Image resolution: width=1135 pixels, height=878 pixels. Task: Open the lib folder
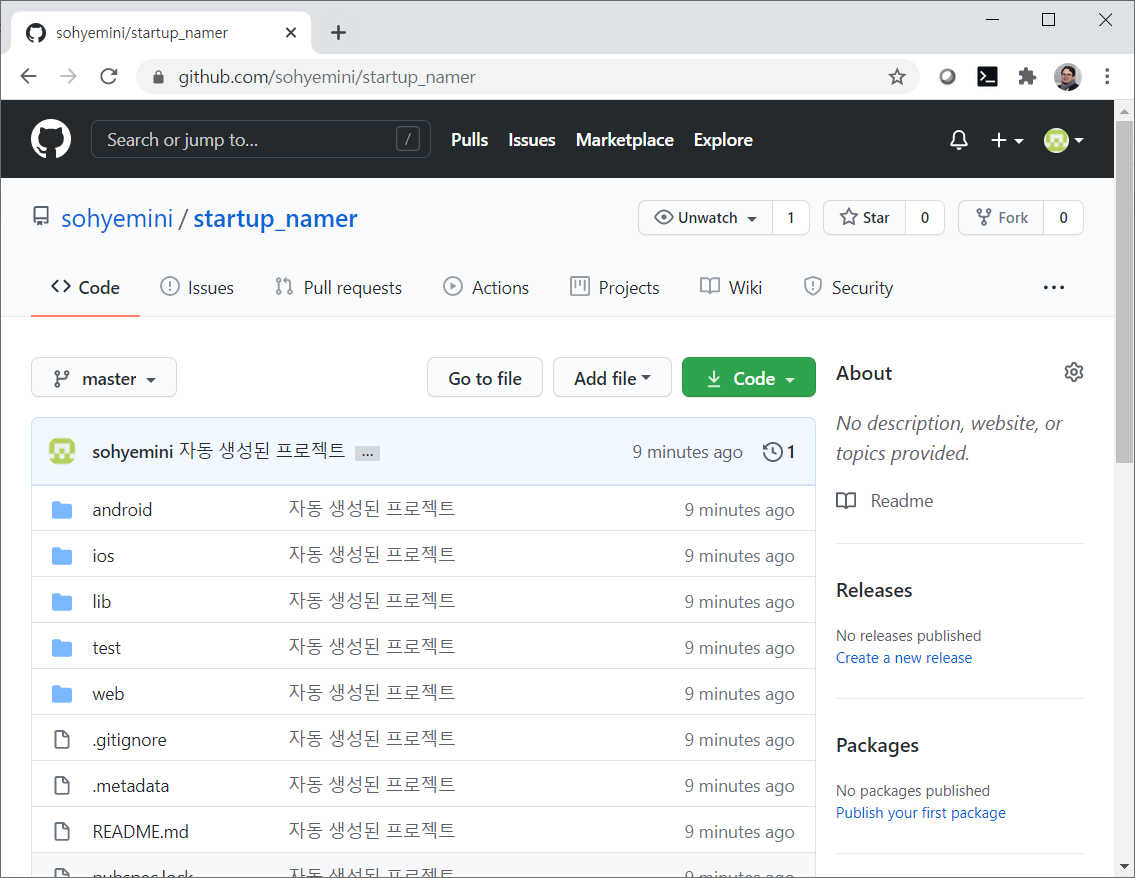tap(101, 601)
